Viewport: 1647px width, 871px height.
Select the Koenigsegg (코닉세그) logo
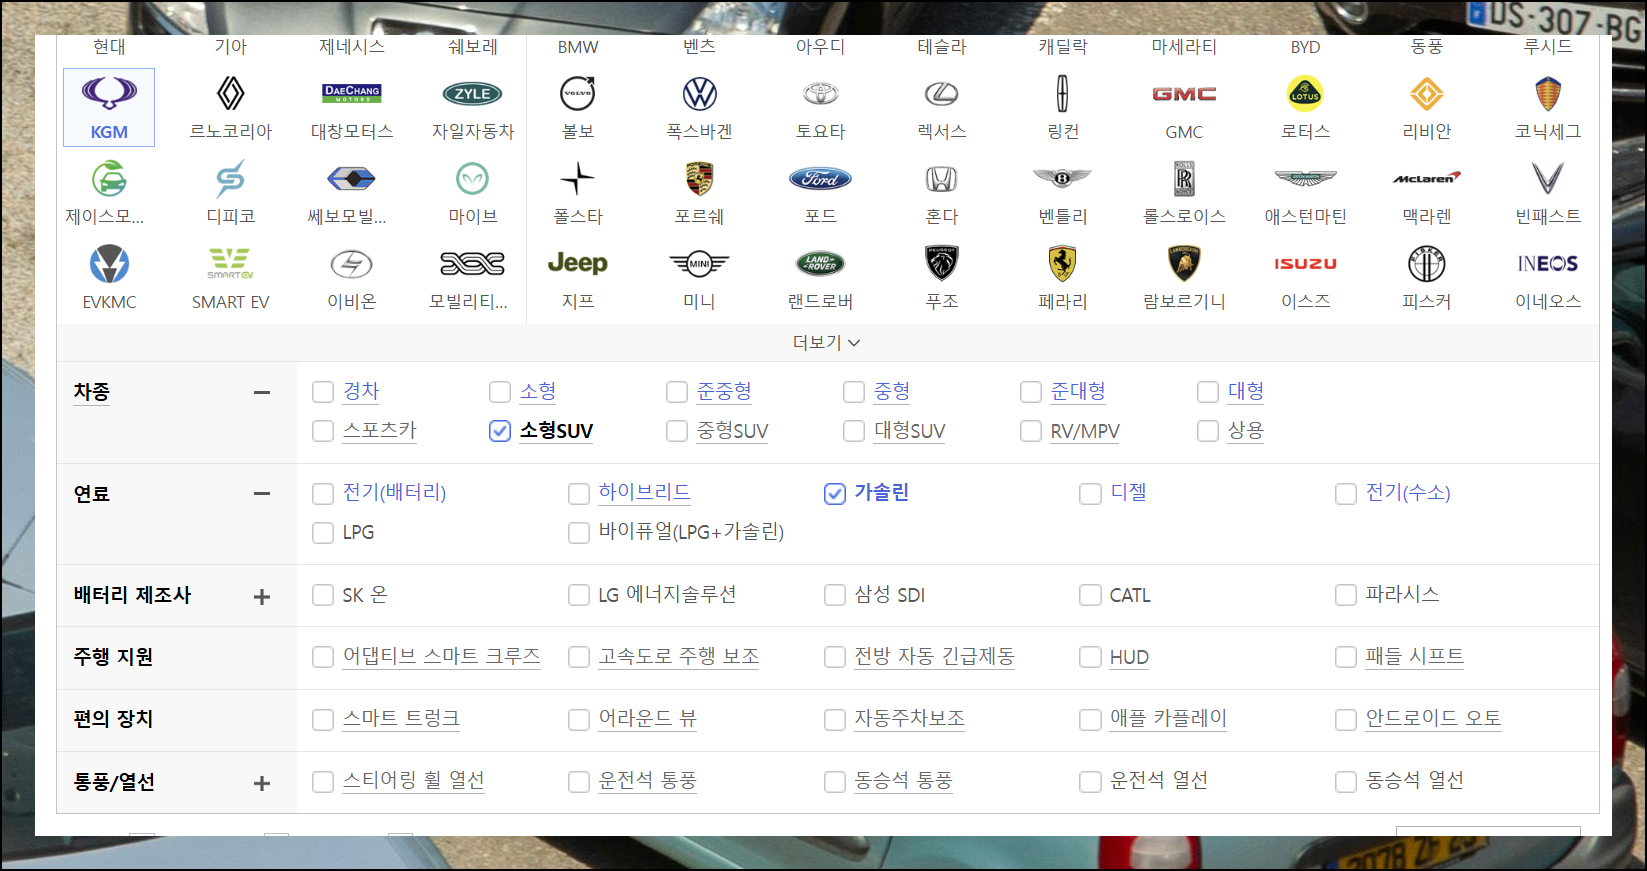click(1548, 94)
